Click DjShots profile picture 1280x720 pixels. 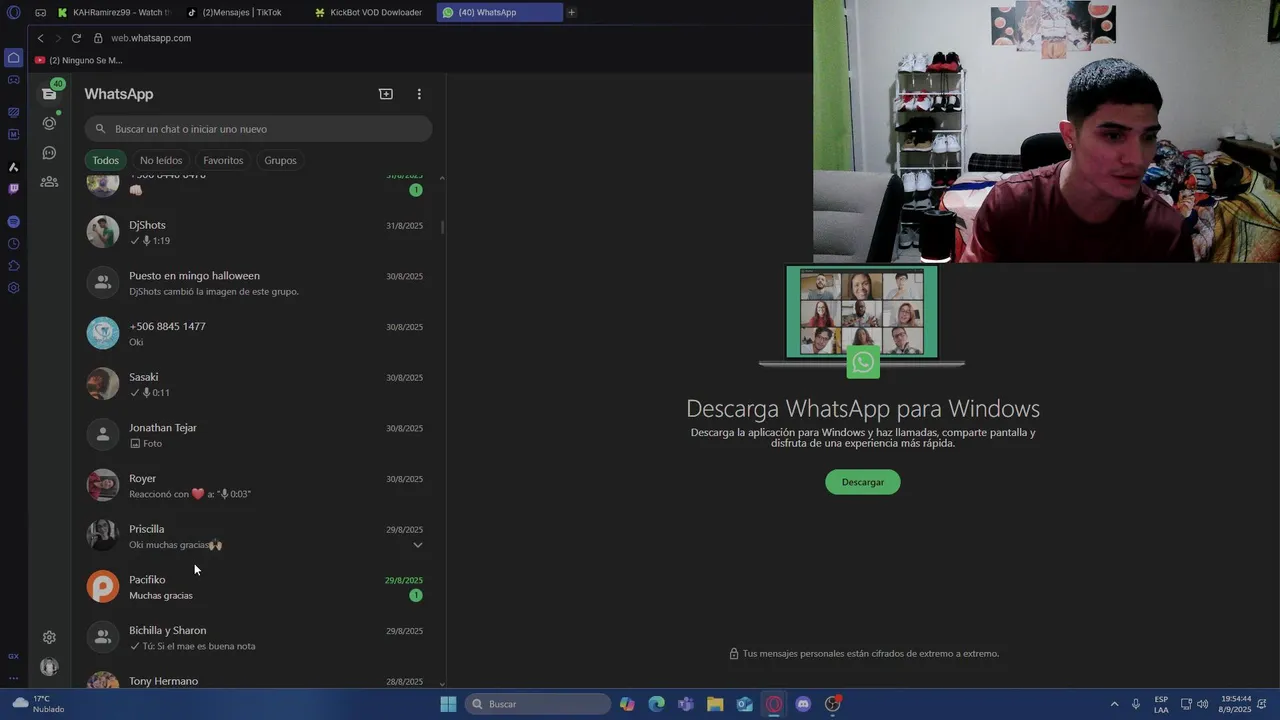point(102,232)
